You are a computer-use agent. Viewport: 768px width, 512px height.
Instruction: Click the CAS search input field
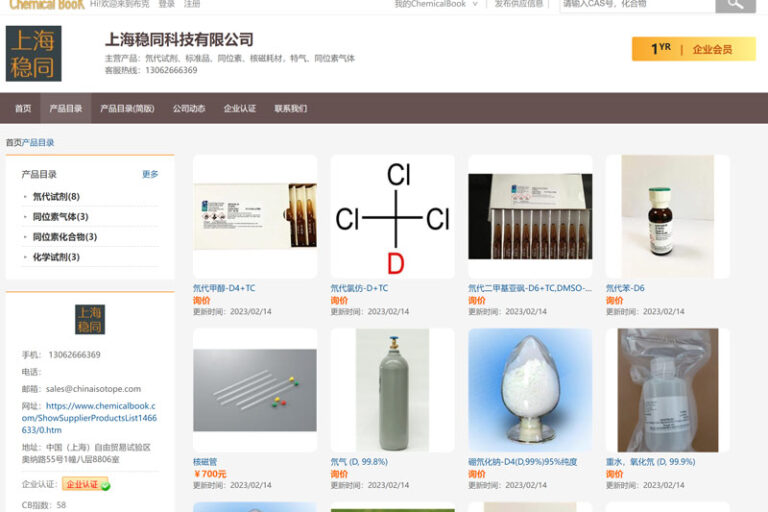coord(637,4)
